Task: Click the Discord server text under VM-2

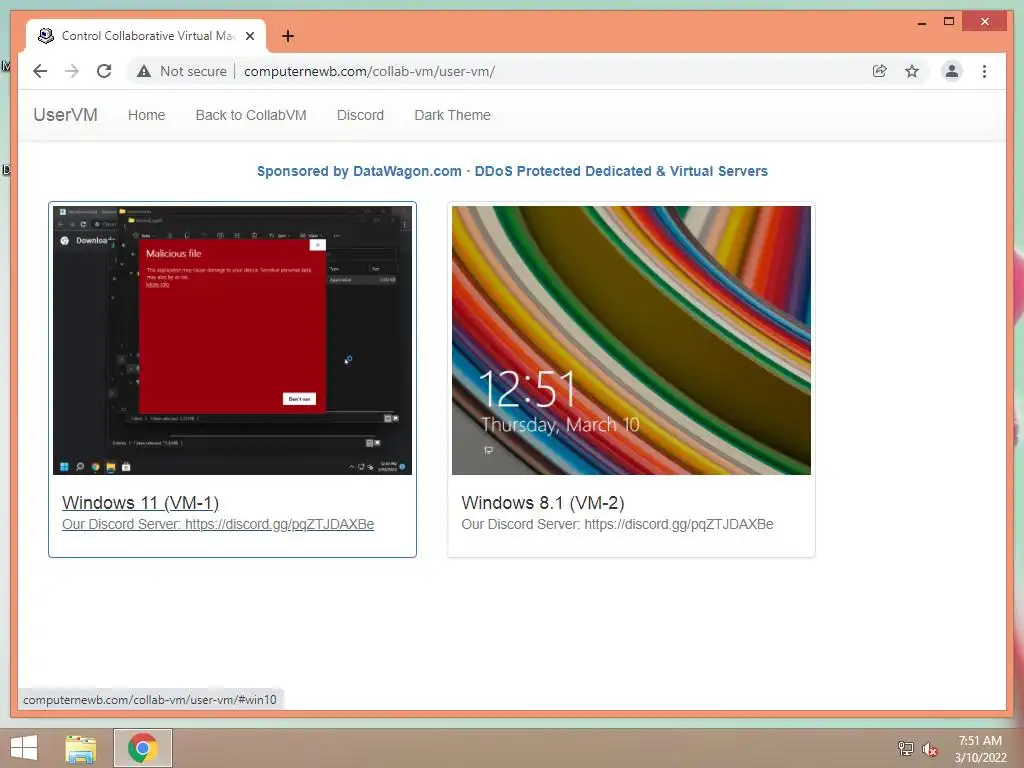Action: [x=617, y=524]
